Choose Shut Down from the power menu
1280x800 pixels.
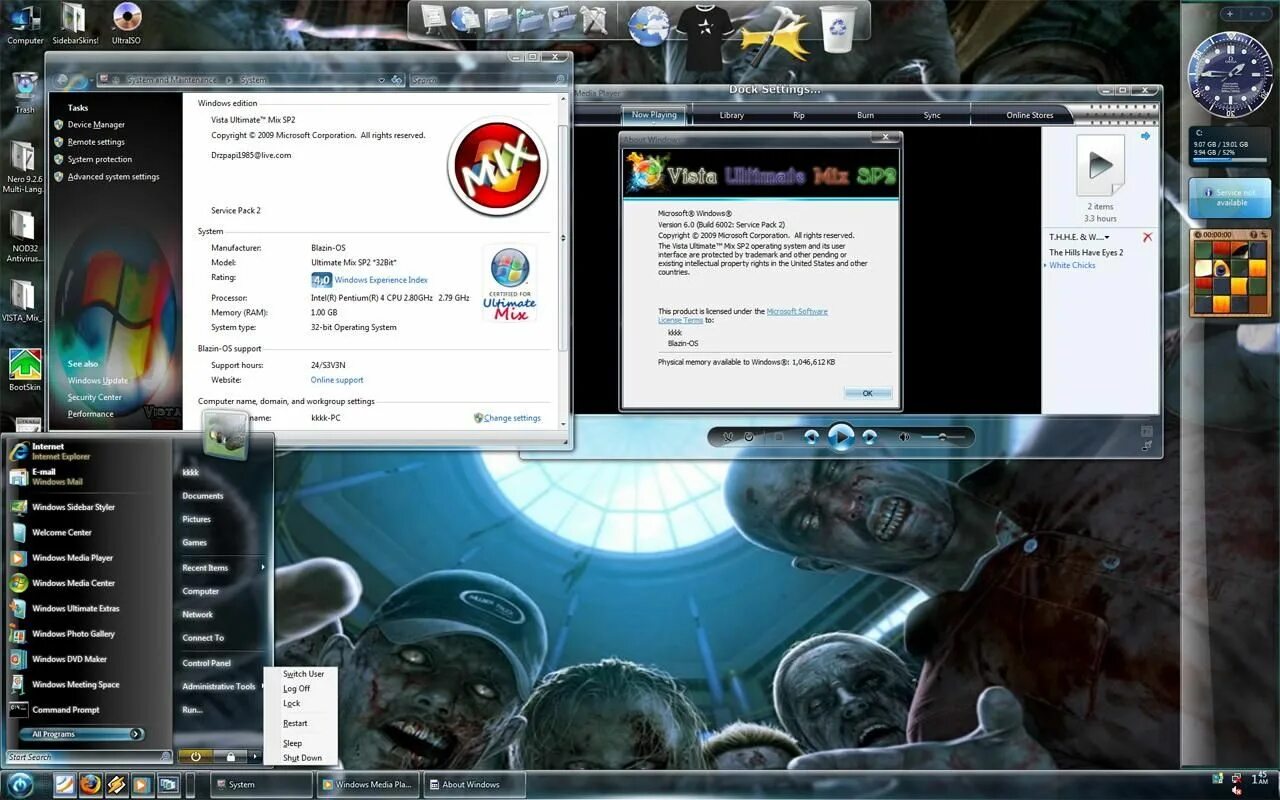pos(302,758)
